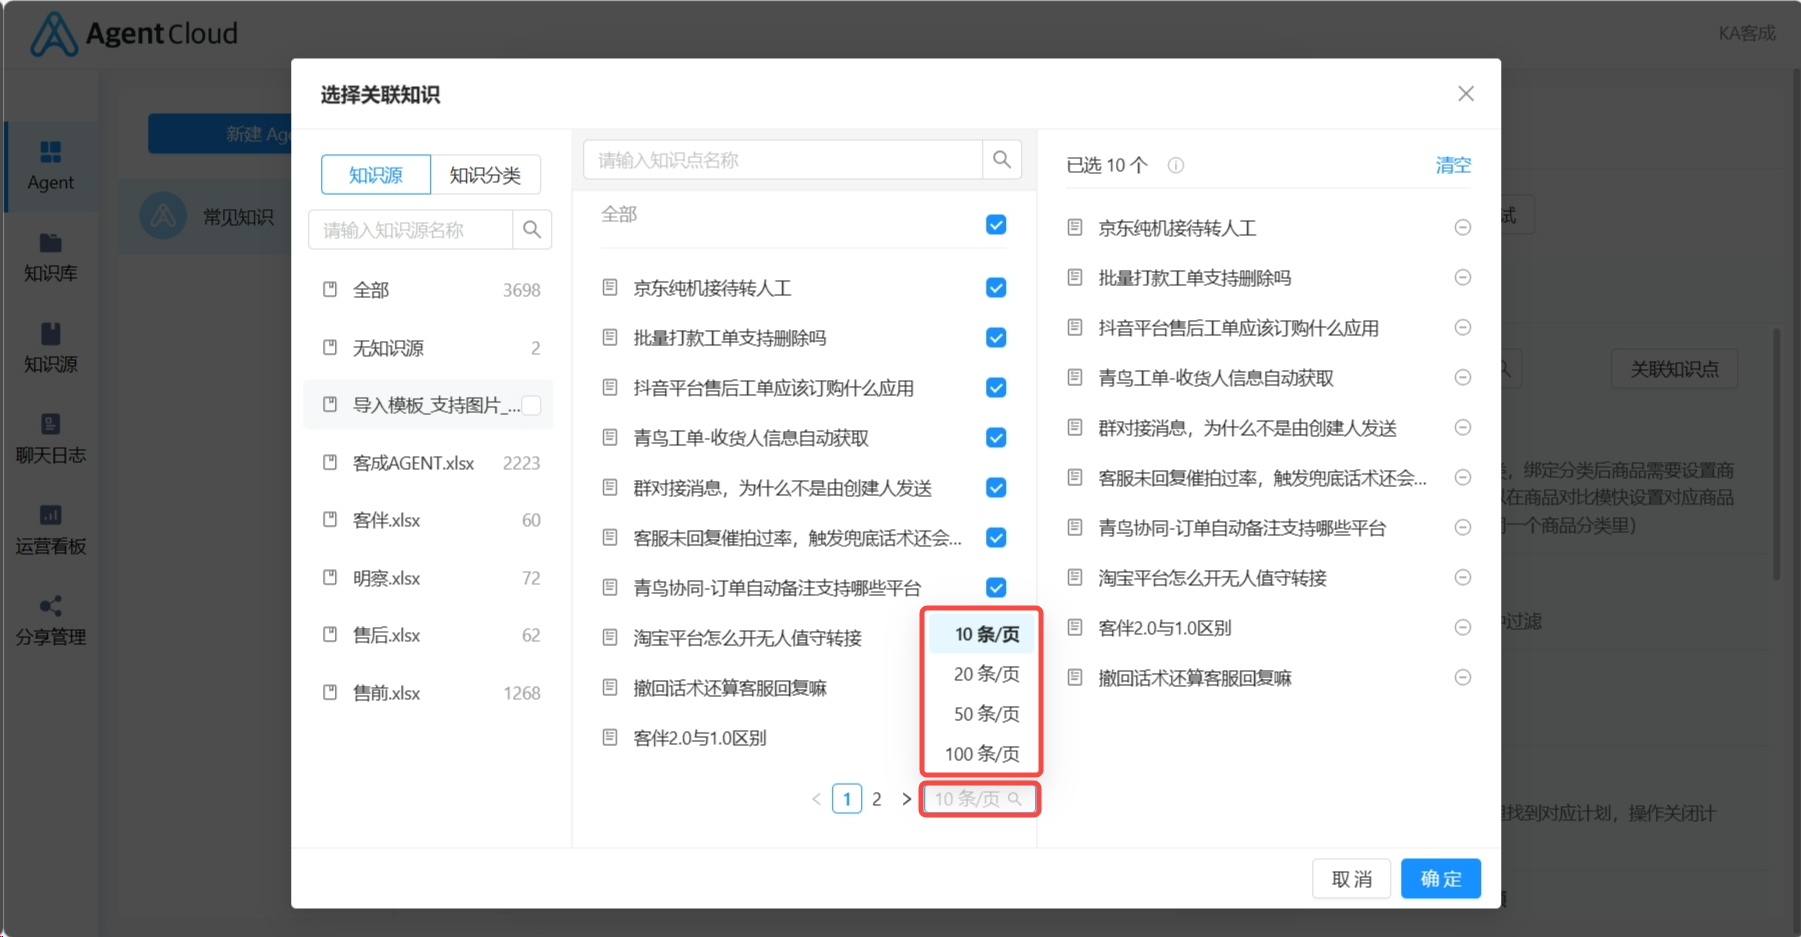
Task: Click the AgentCloud logo
Action: [134, 34]
